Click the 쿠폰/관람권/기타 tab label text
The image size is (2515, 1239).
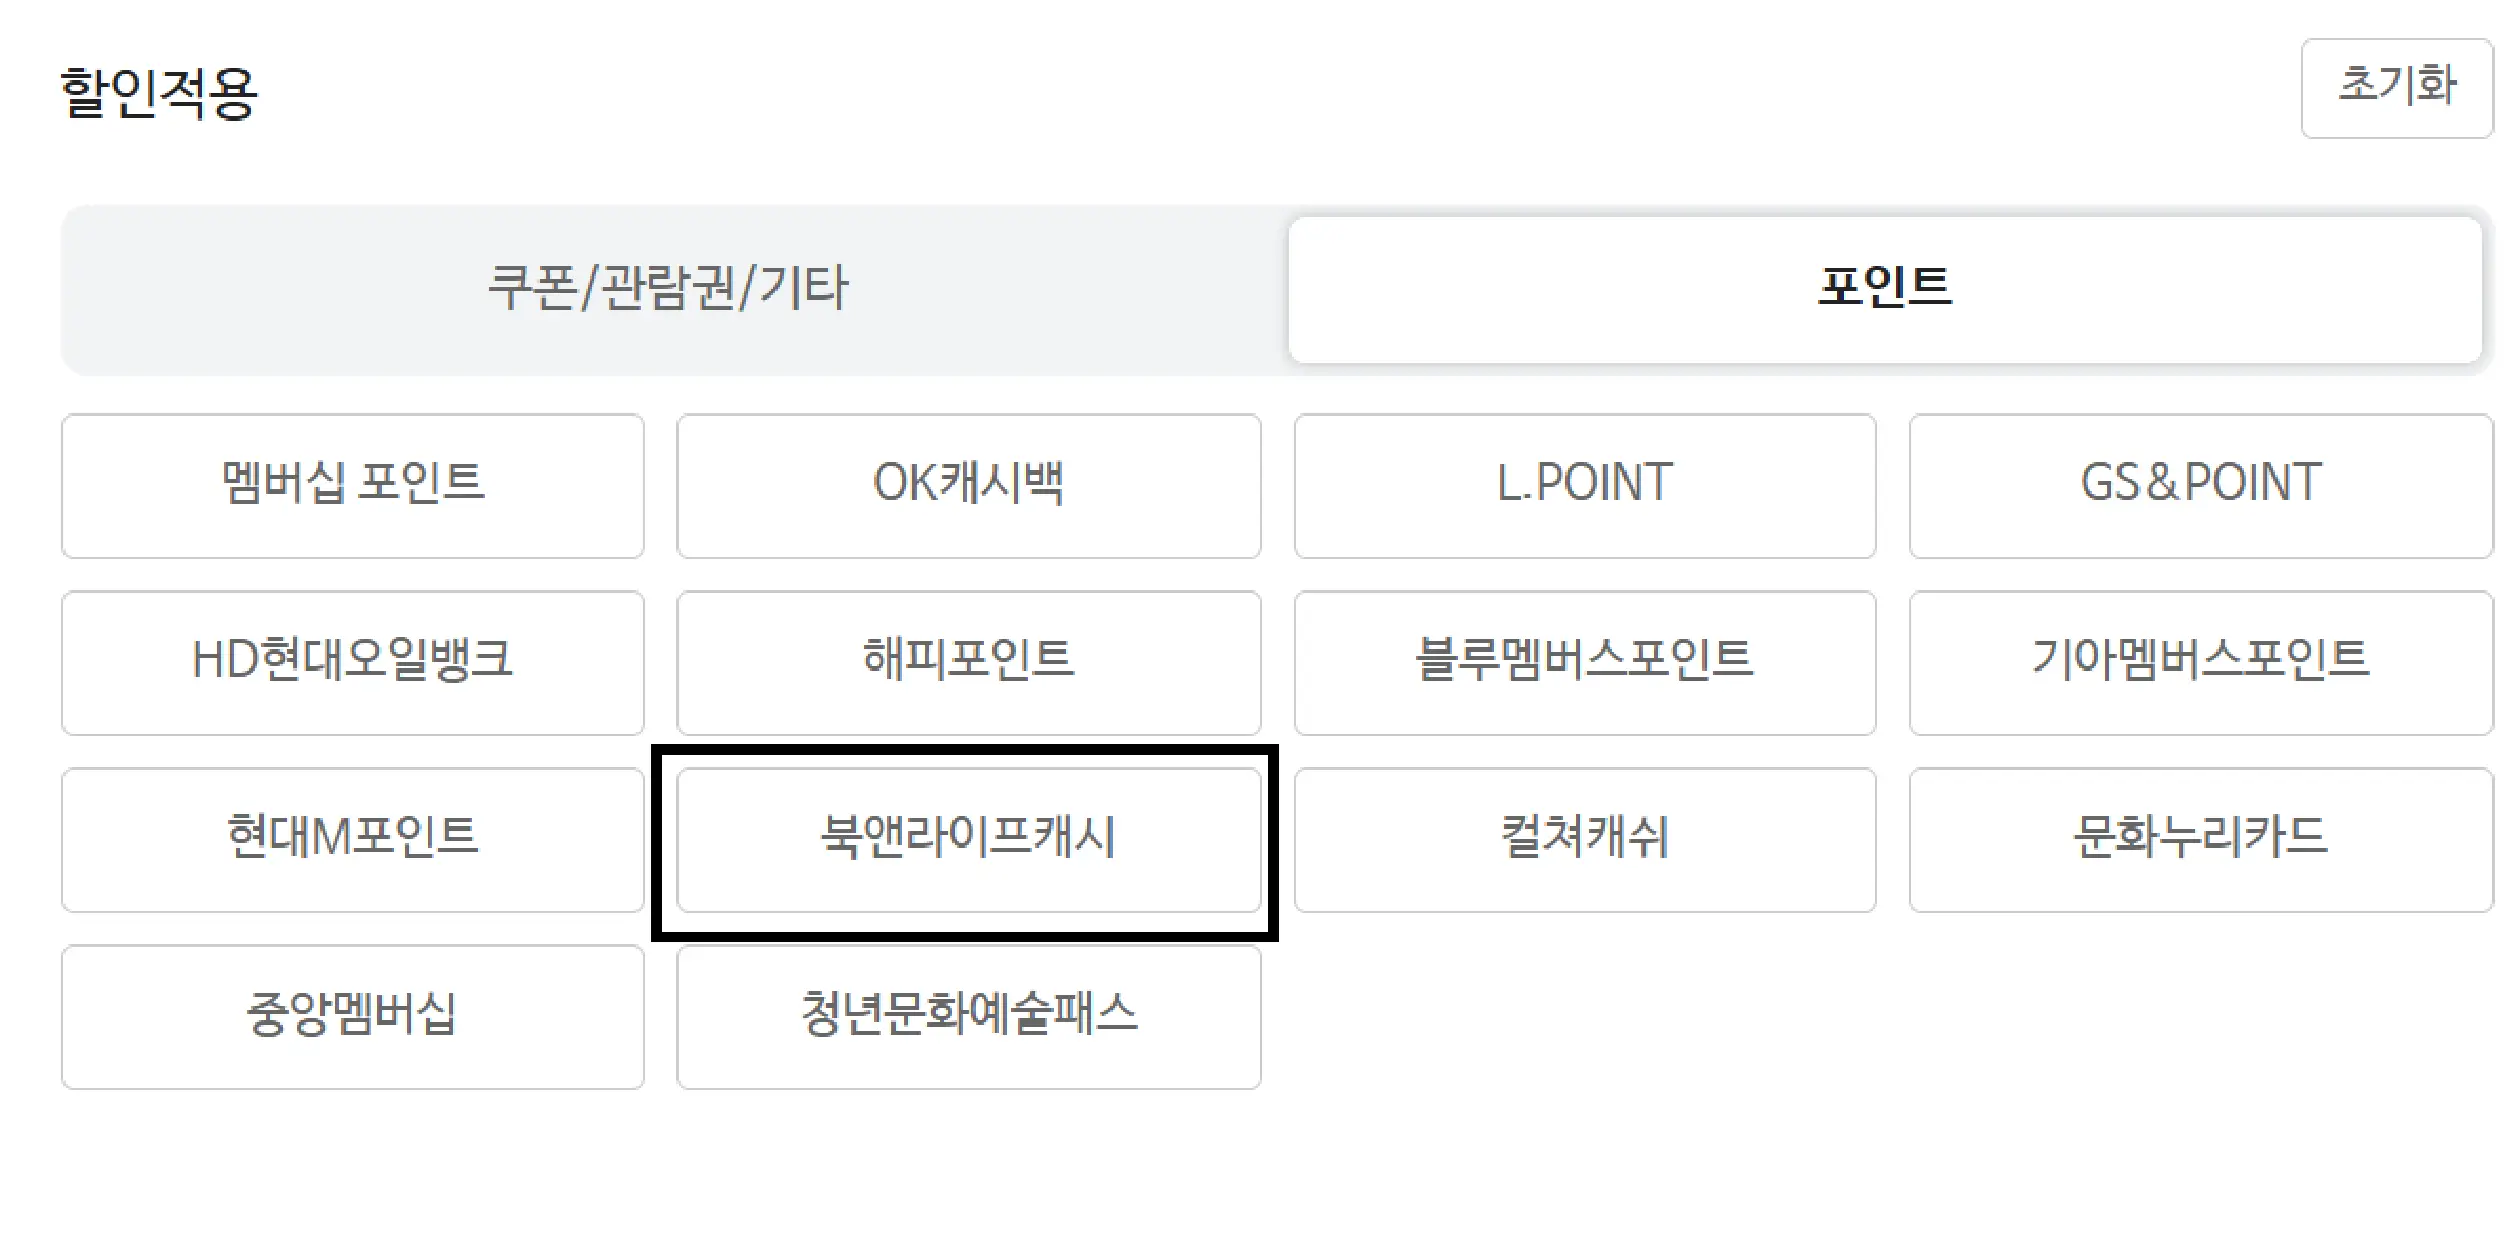coord(668,288)
